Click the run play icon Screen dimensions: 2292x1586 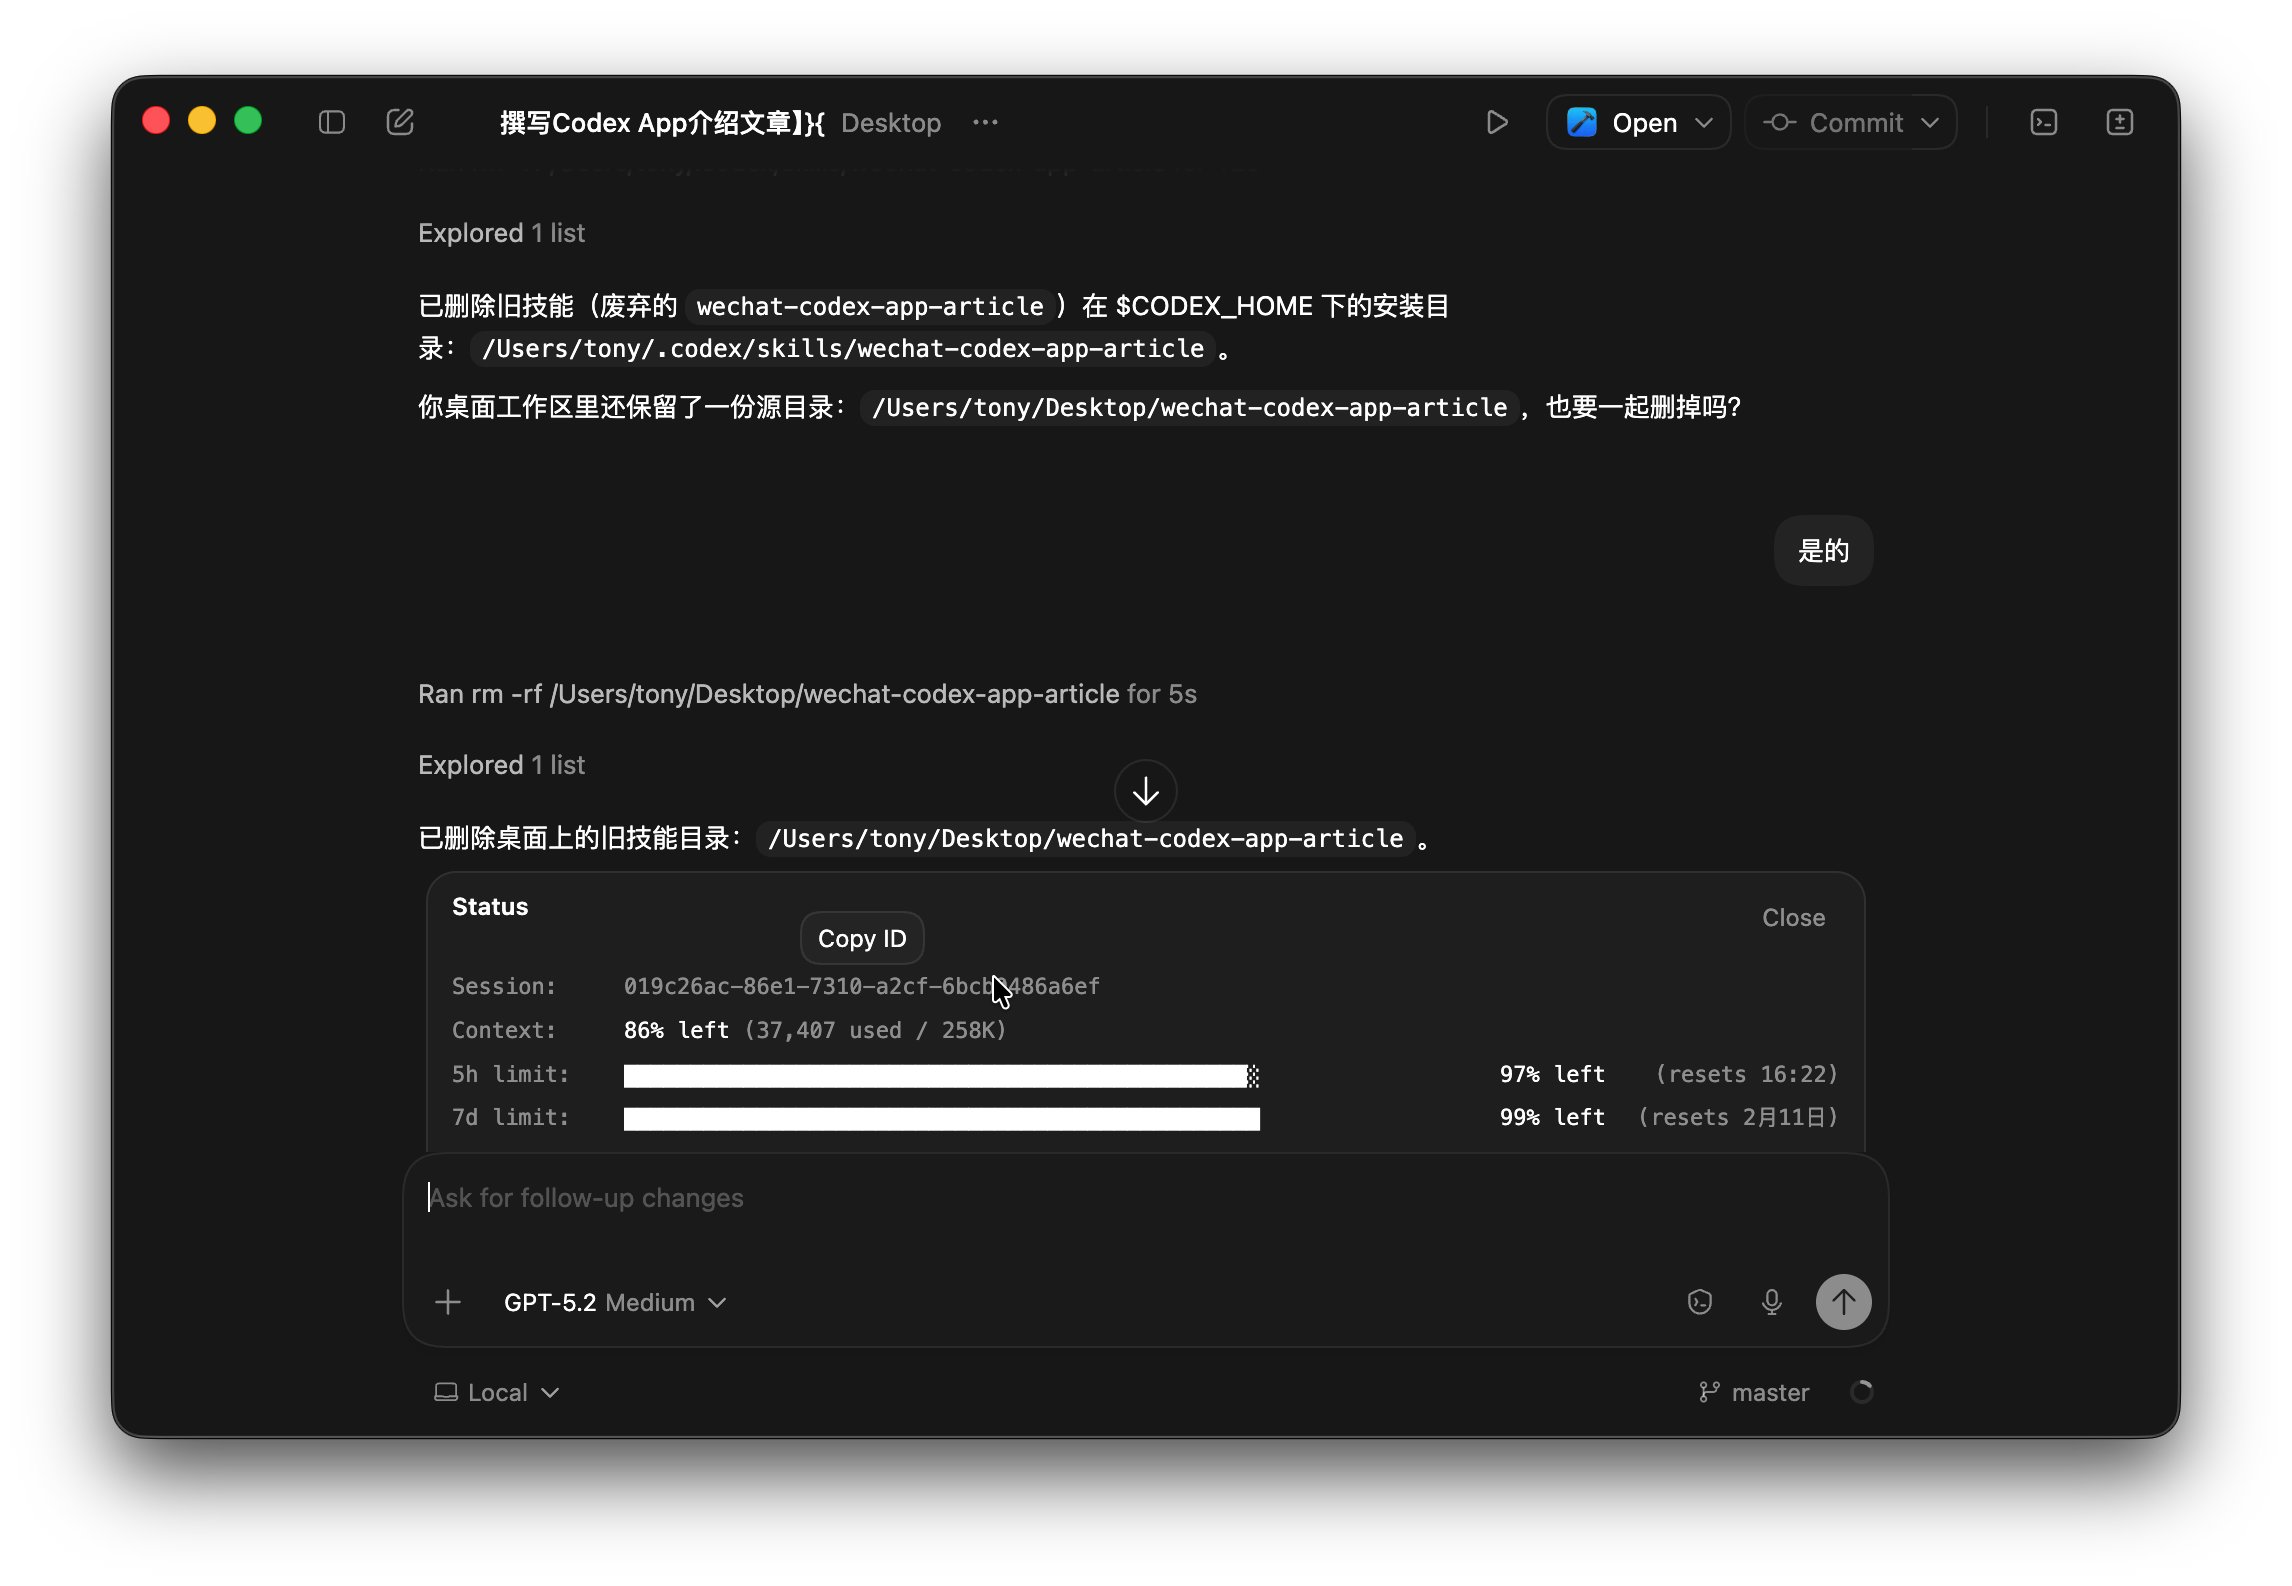pos(1496,122)
